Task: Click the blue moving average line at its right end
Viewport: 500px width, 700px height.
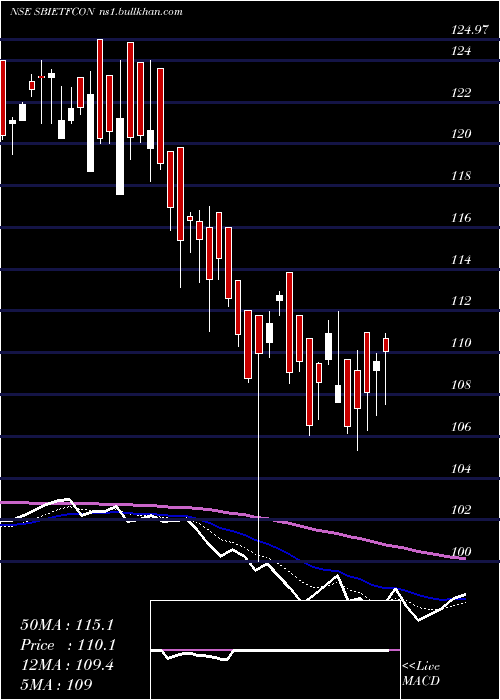Action: (463, 598)
